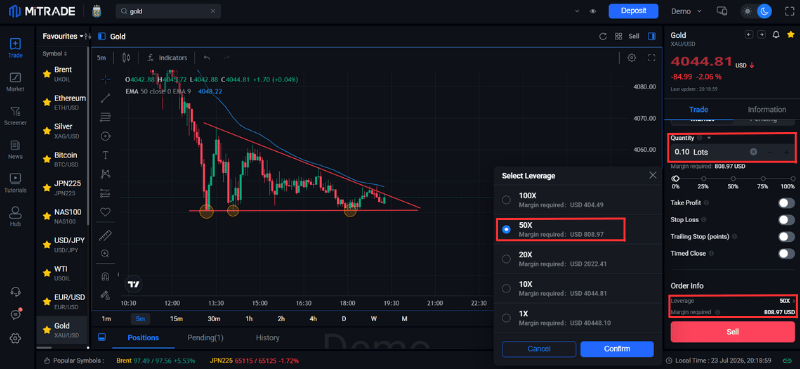Open the Market section in sidebar
Image resolution: width=800 pixels, height=369 pixels.
pyautogui.click(x=15, y=82)
